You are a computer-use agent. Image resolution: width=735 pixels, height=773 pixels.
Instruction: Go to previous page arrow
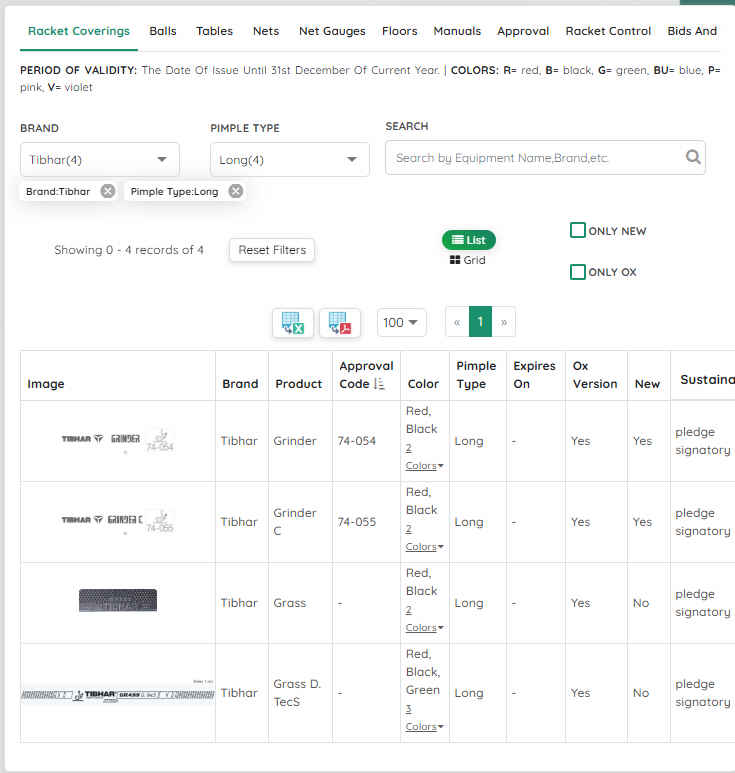pyautogui.click(x=457, y=322)
